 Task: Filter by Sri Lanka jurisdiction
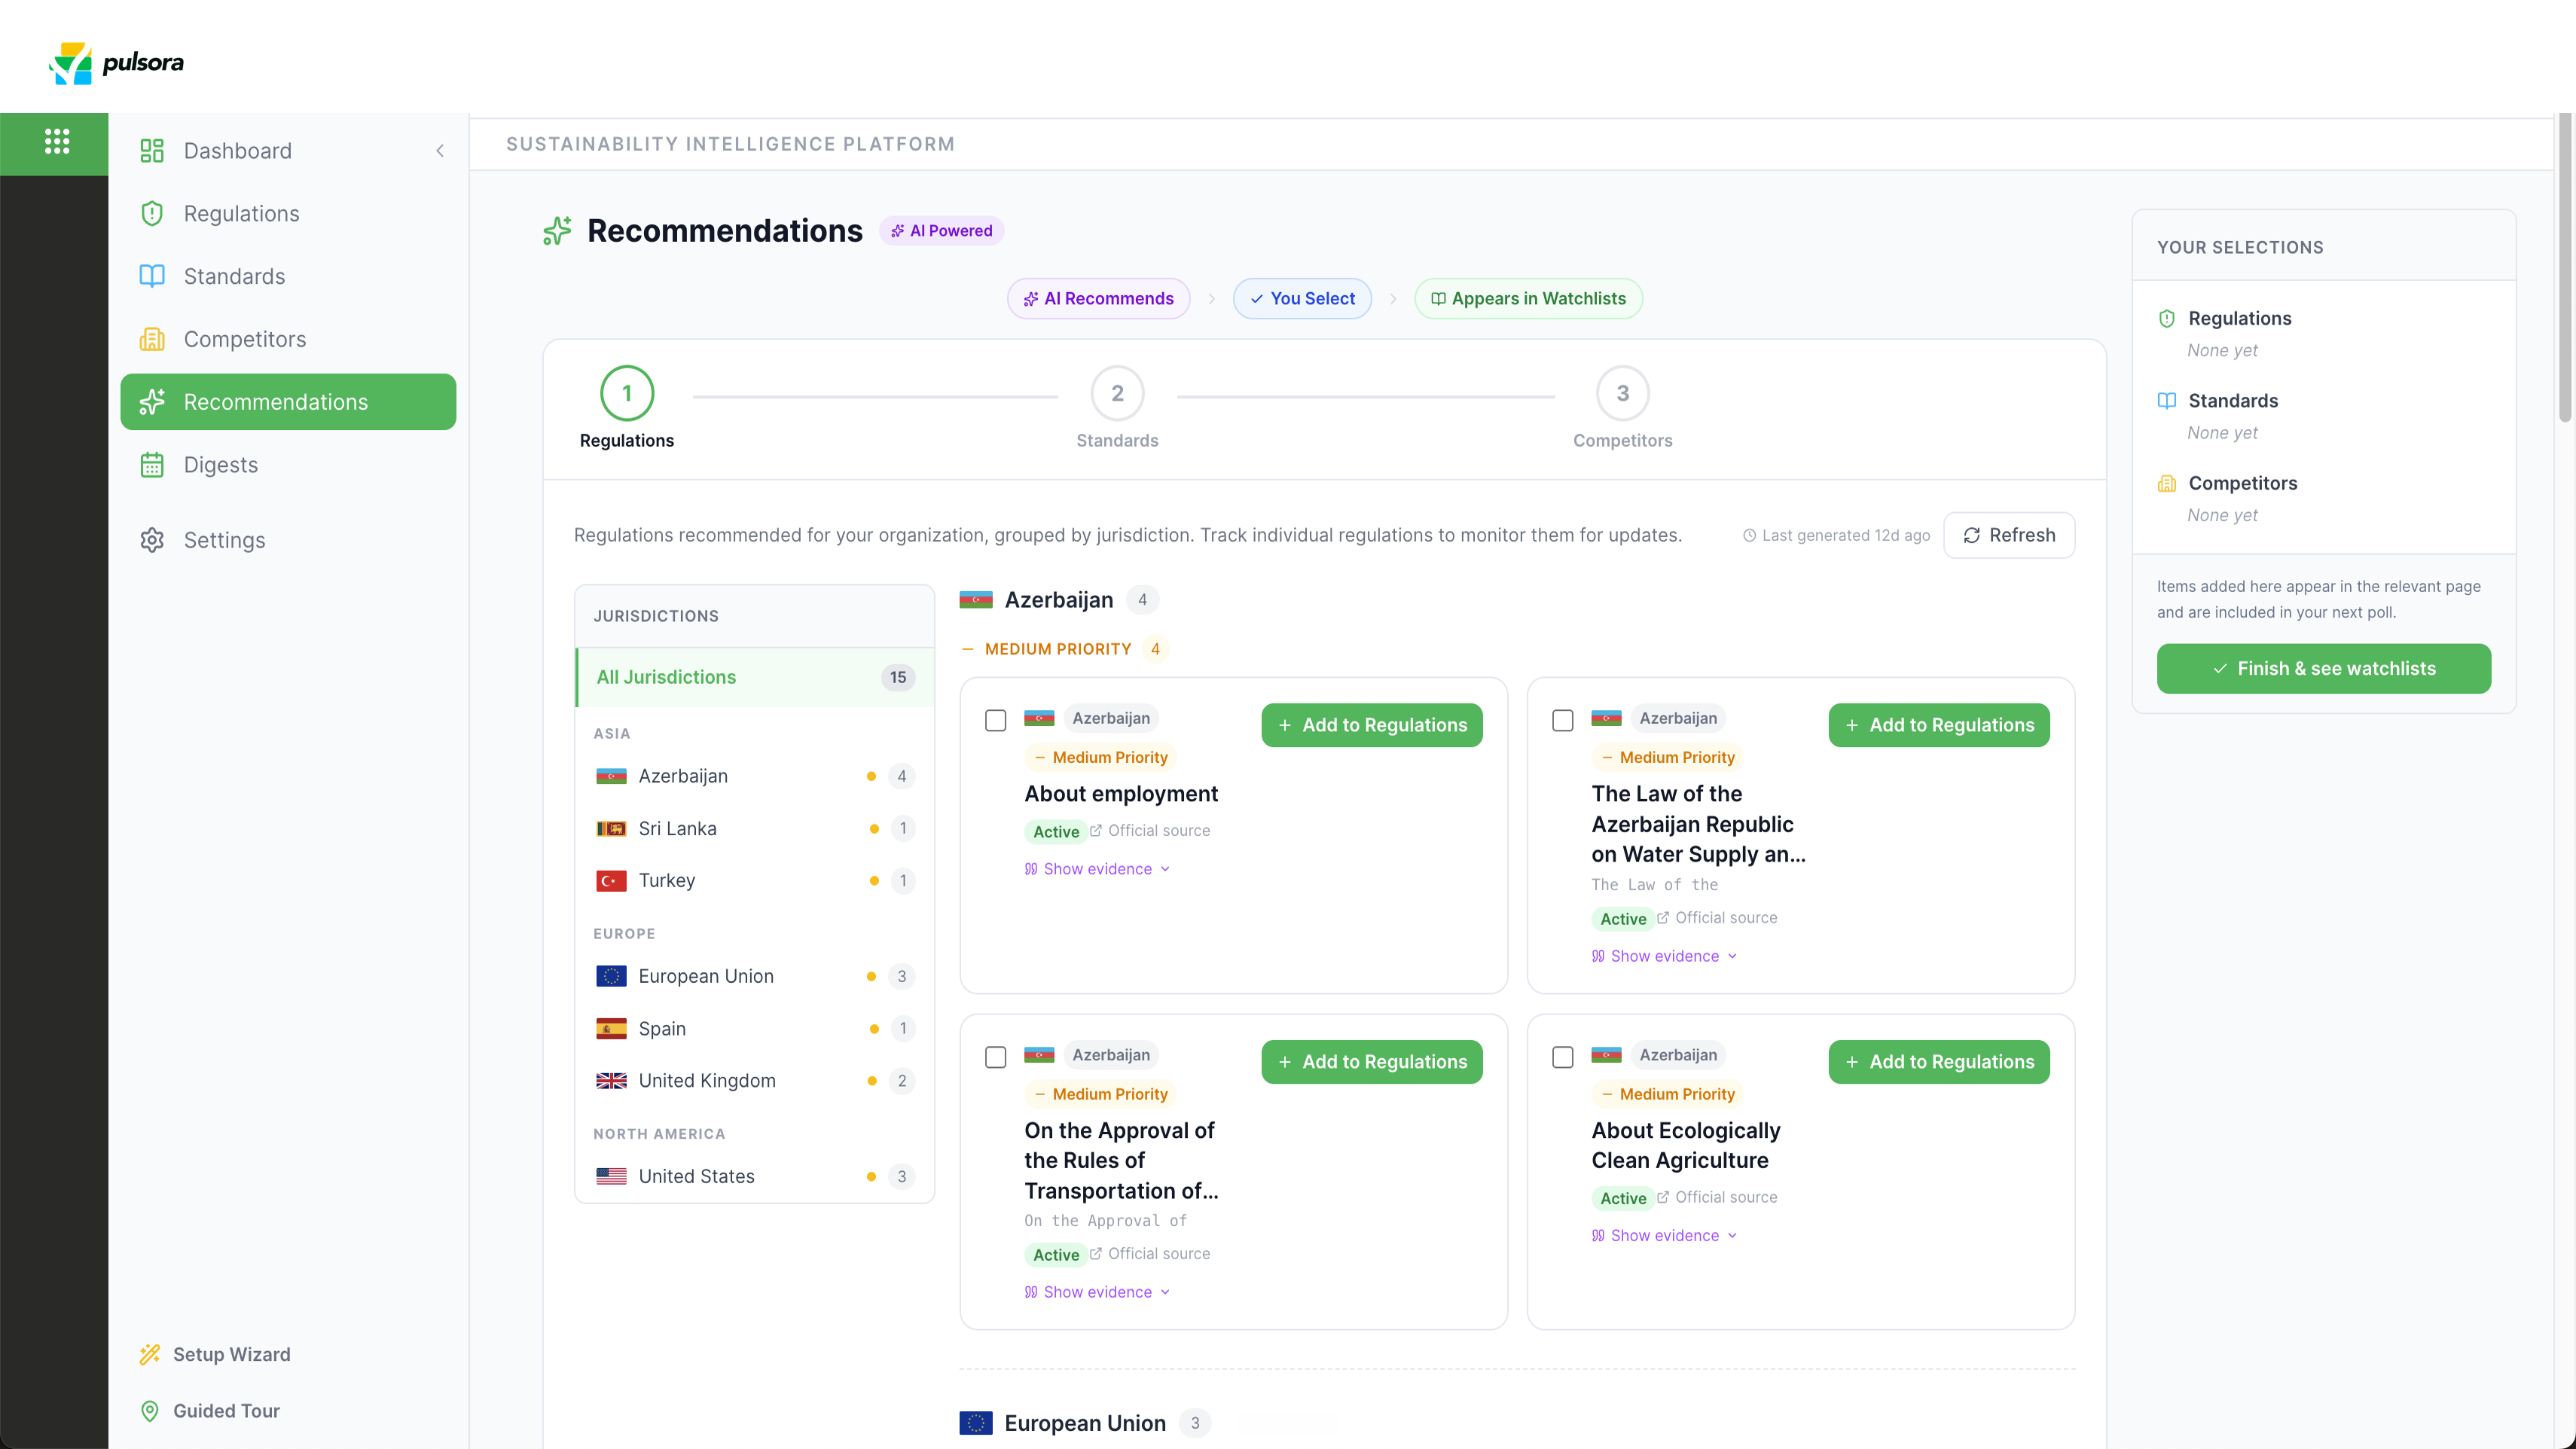click(x=755, y=828)
